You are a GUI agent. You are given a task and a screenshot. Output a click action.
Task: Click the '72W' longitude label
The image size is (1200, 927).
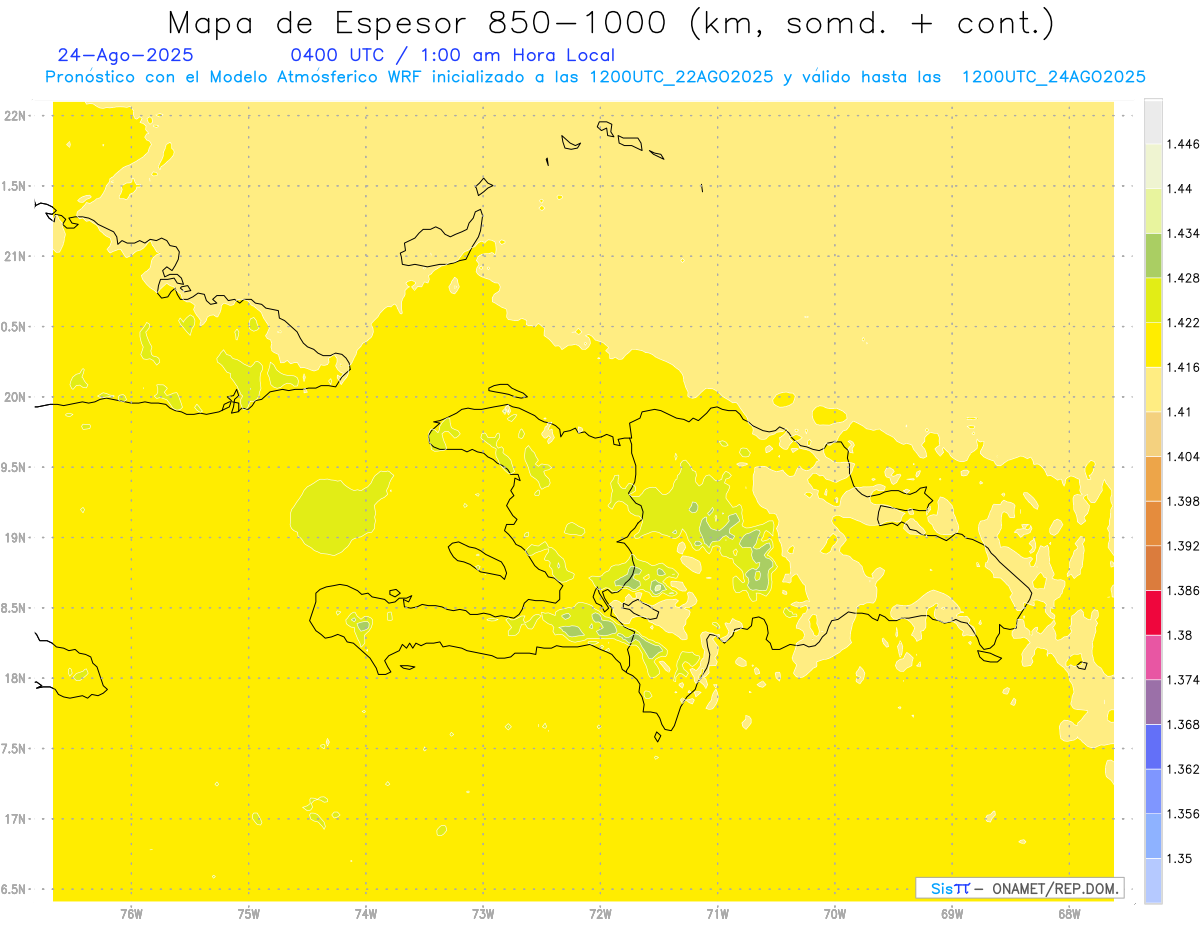tap(600, 913)
